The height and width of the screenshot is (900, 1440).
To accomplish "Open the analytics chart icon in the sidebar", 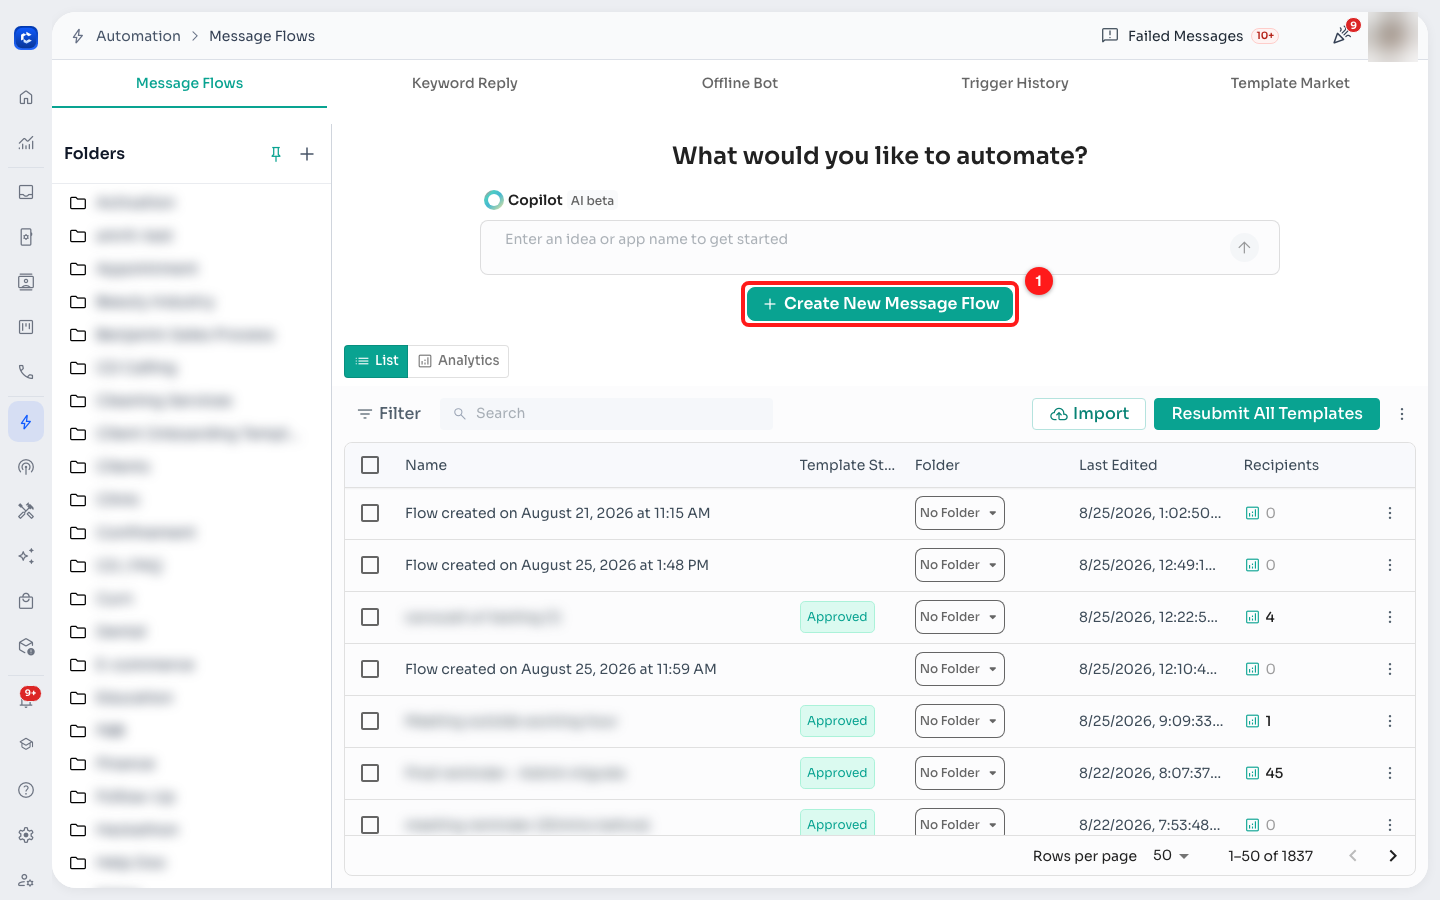I will (26, 143).
